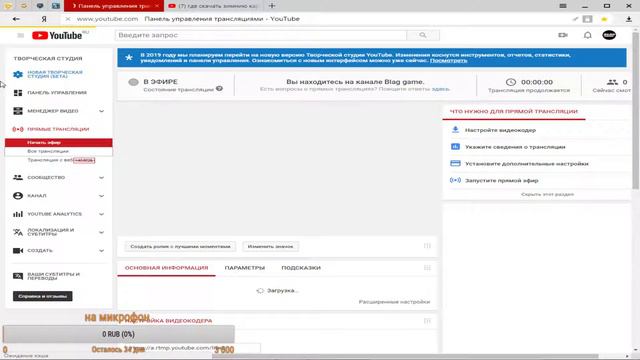Image resolution: width=640 pixels, height=360 pixels.
Task: Click the additional settings card icon in checklist
Action: point(455,163)
